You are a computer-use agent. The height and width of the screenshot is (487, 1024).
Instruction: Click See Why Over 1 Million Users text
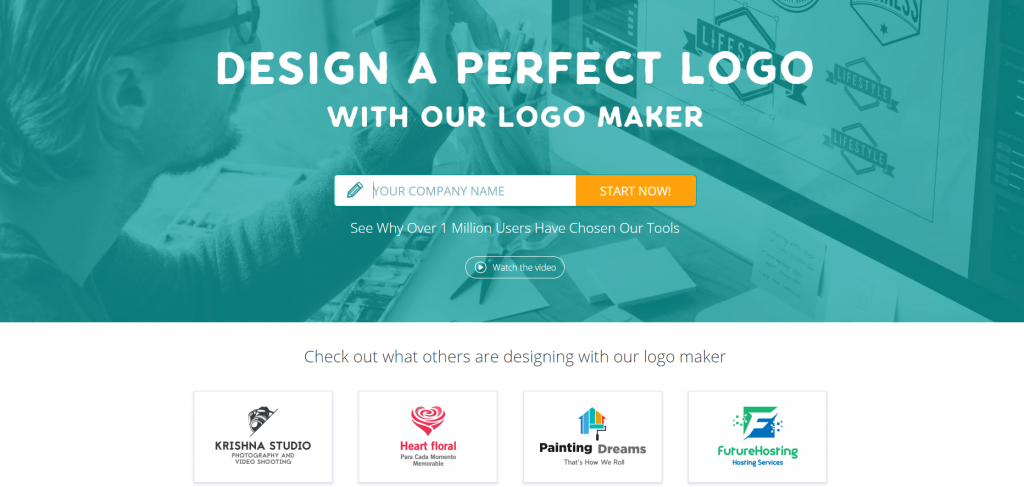[x=515, y=228]
